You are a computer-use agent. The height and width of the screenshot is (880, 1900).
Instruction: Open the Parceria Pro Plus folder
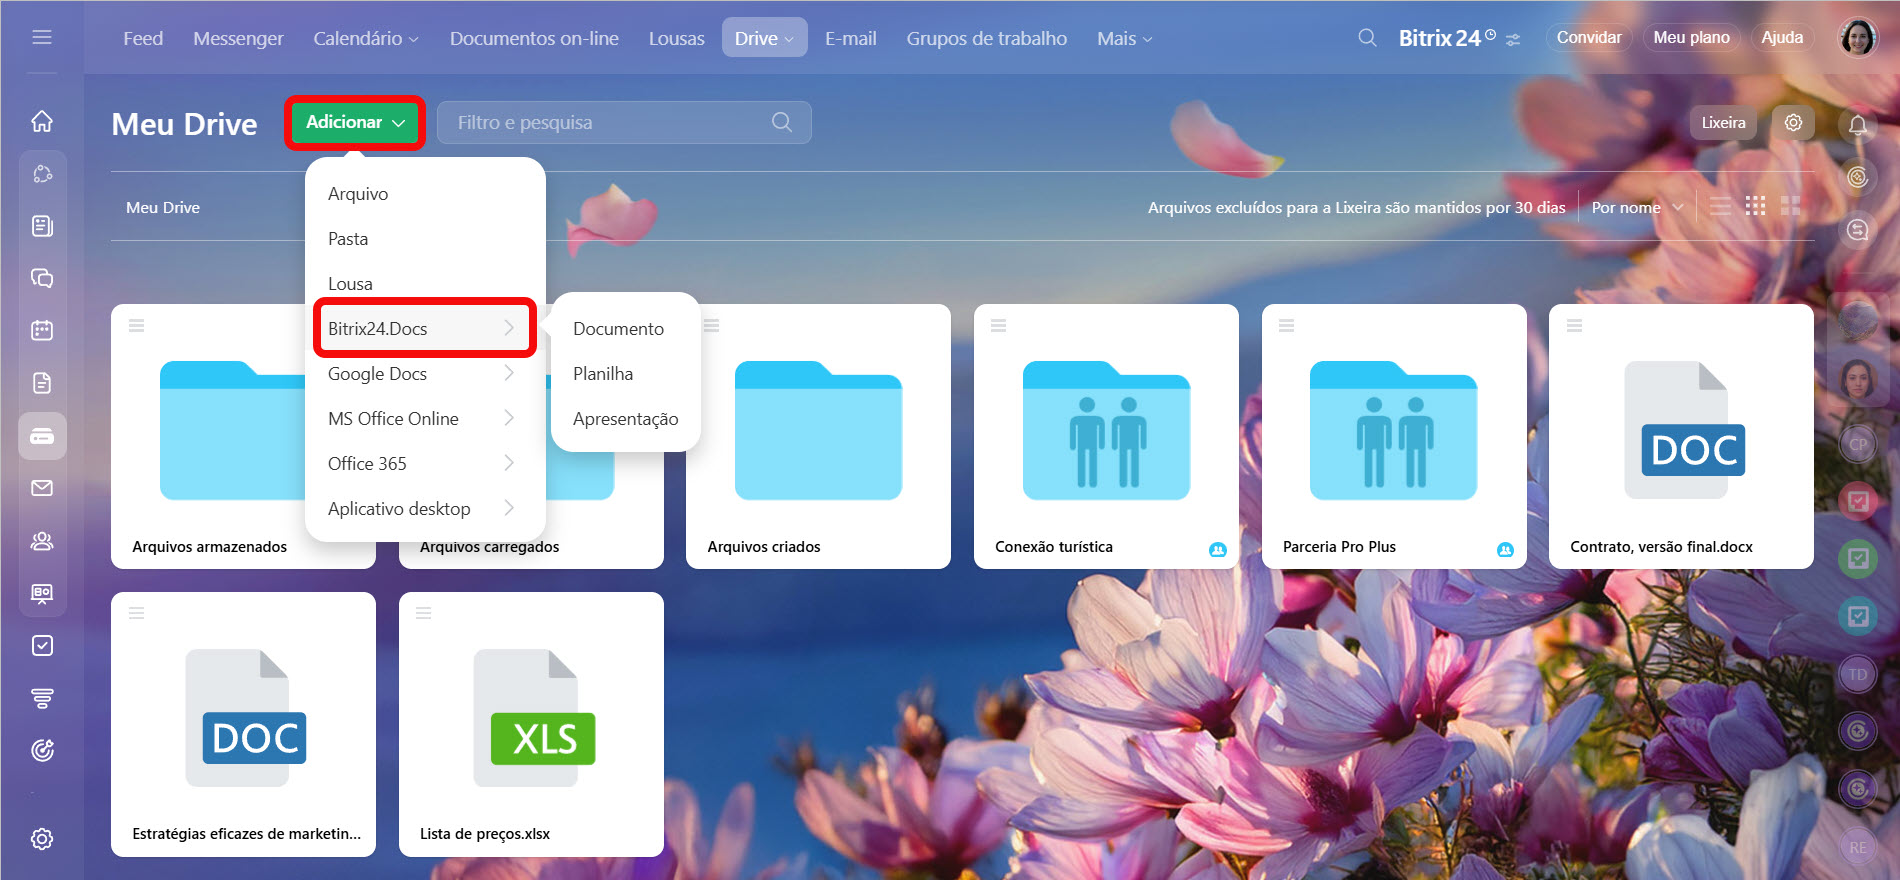[1394, 436]
